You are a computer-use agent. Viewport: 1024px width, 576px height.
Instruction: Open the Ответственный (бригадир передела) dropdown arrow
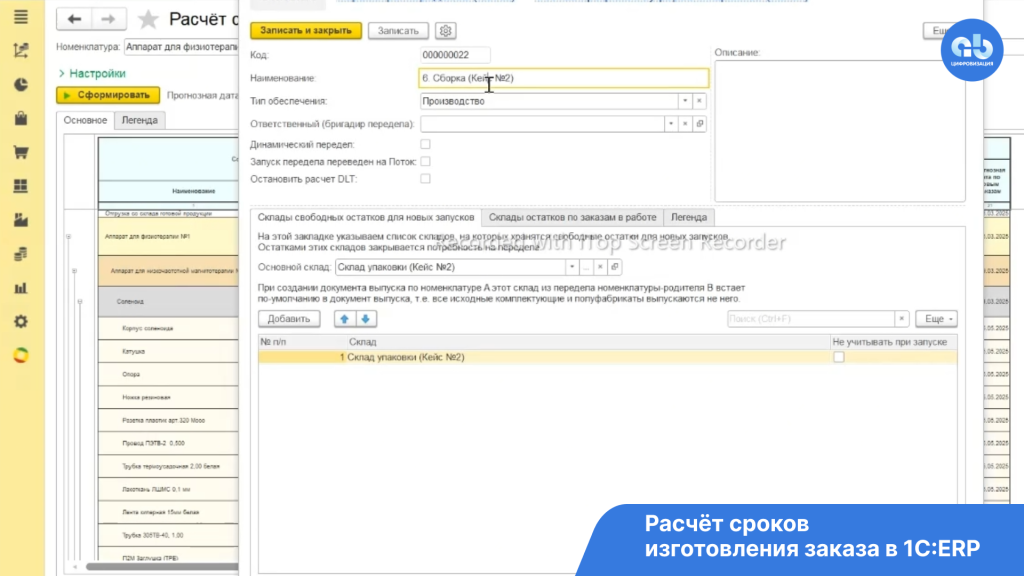(x=671, y=124)
